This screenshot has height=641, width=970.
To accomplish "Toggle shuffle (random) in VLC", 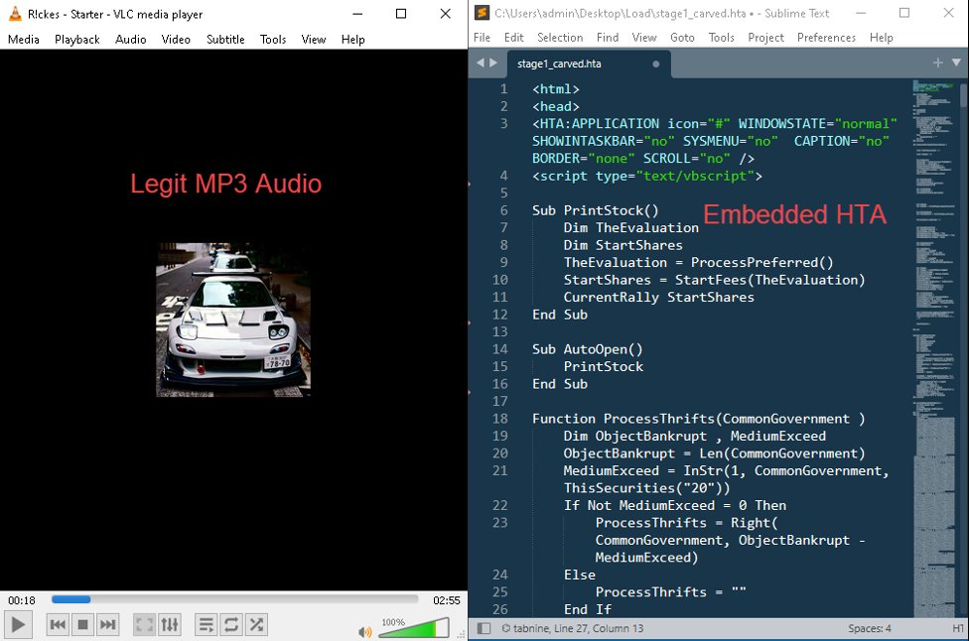I will point(256,625).
